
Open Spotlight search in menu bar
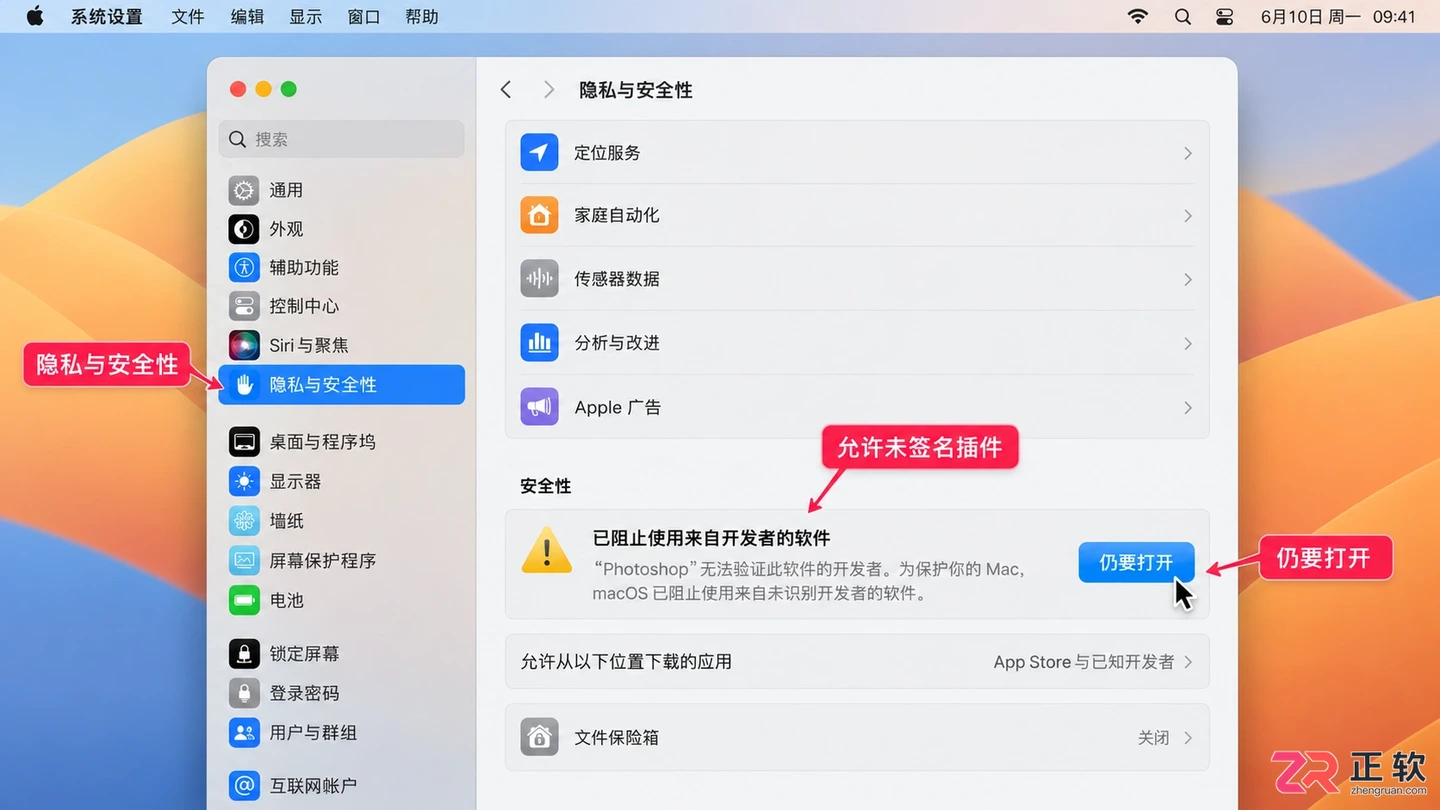click(x=1183, y=16)
